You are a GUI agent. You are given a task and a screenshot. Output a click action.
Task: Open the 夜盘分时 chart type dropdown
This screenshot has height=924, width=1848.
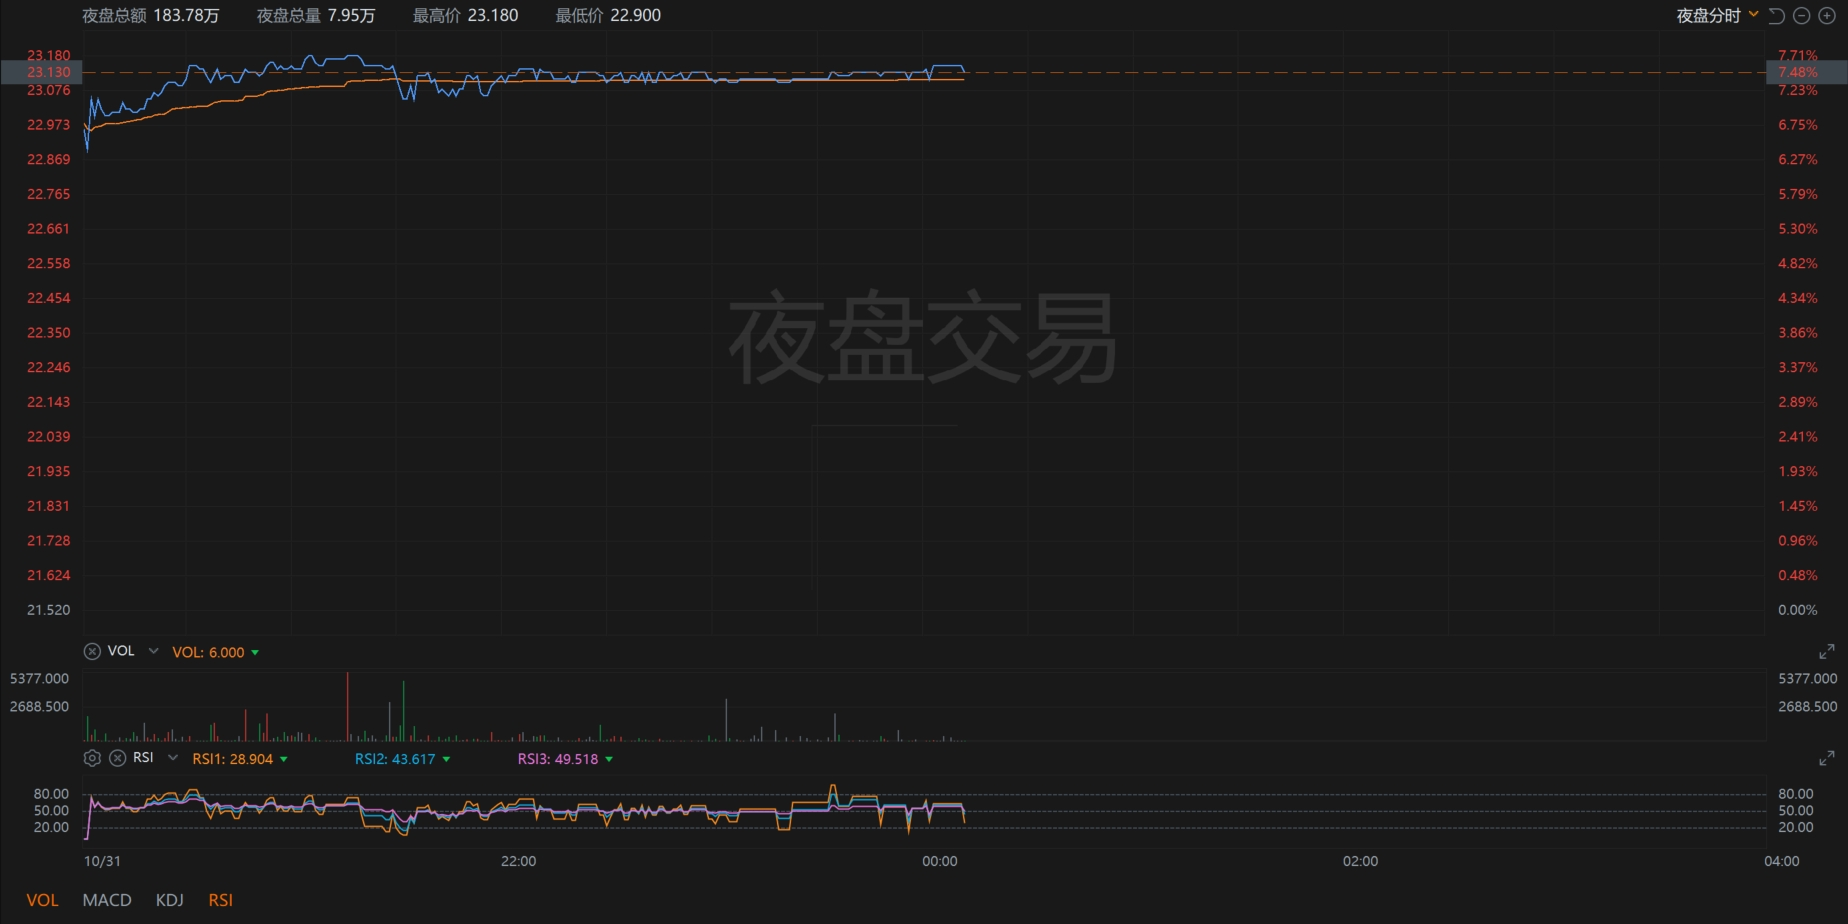tap(1717, 15)
